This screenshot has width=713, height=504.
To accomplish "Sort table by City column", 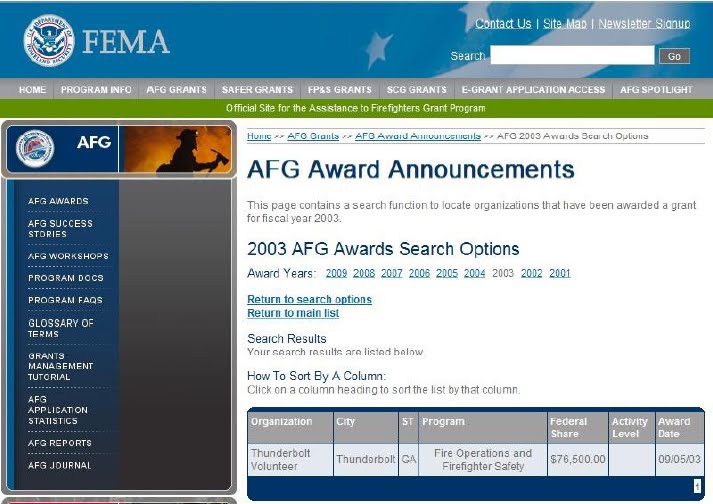I will [346, 422].
